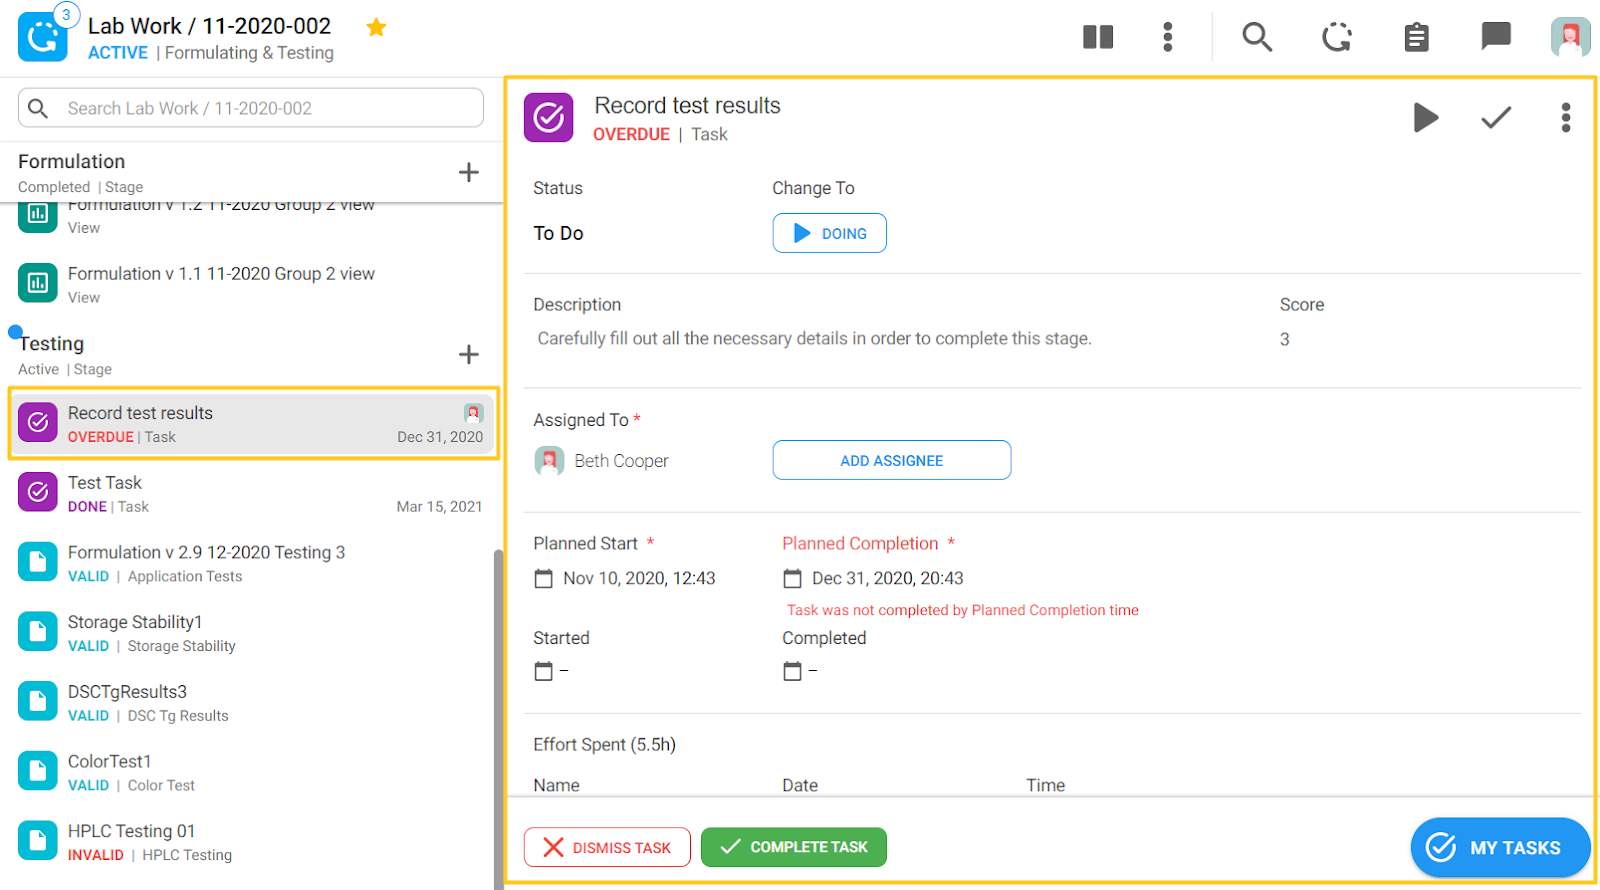This screenshot has height=890, width=1600.
Task: Open the user profile avatar
Action: click(x=1570, y=37)
